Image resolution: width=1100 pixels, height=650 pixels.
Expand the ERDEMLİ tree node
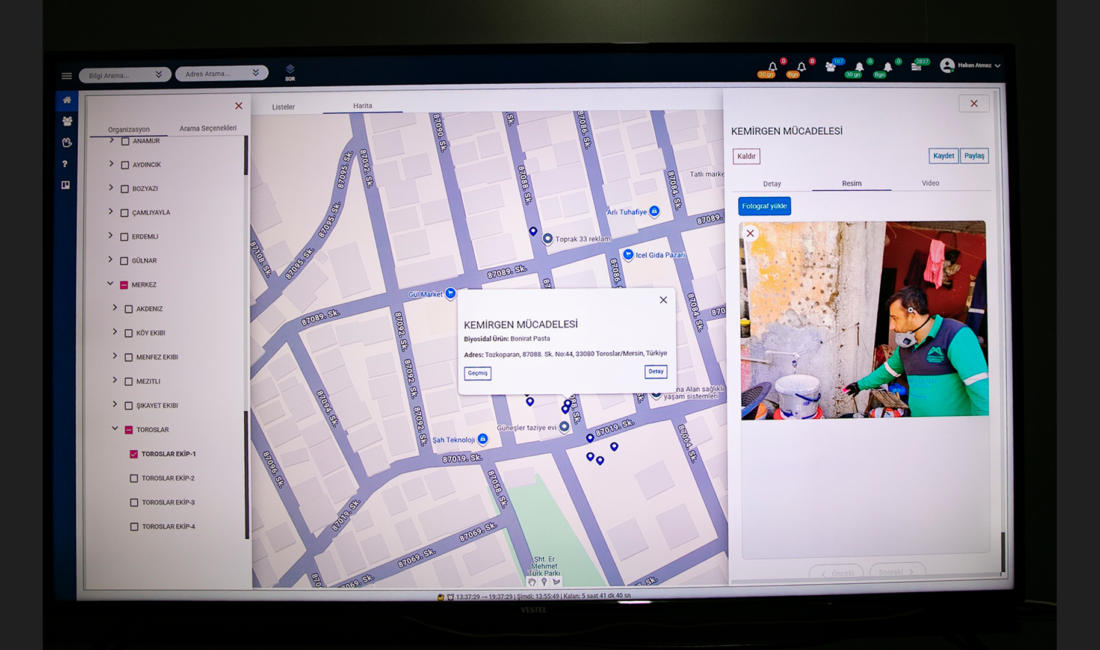(110, 236)
